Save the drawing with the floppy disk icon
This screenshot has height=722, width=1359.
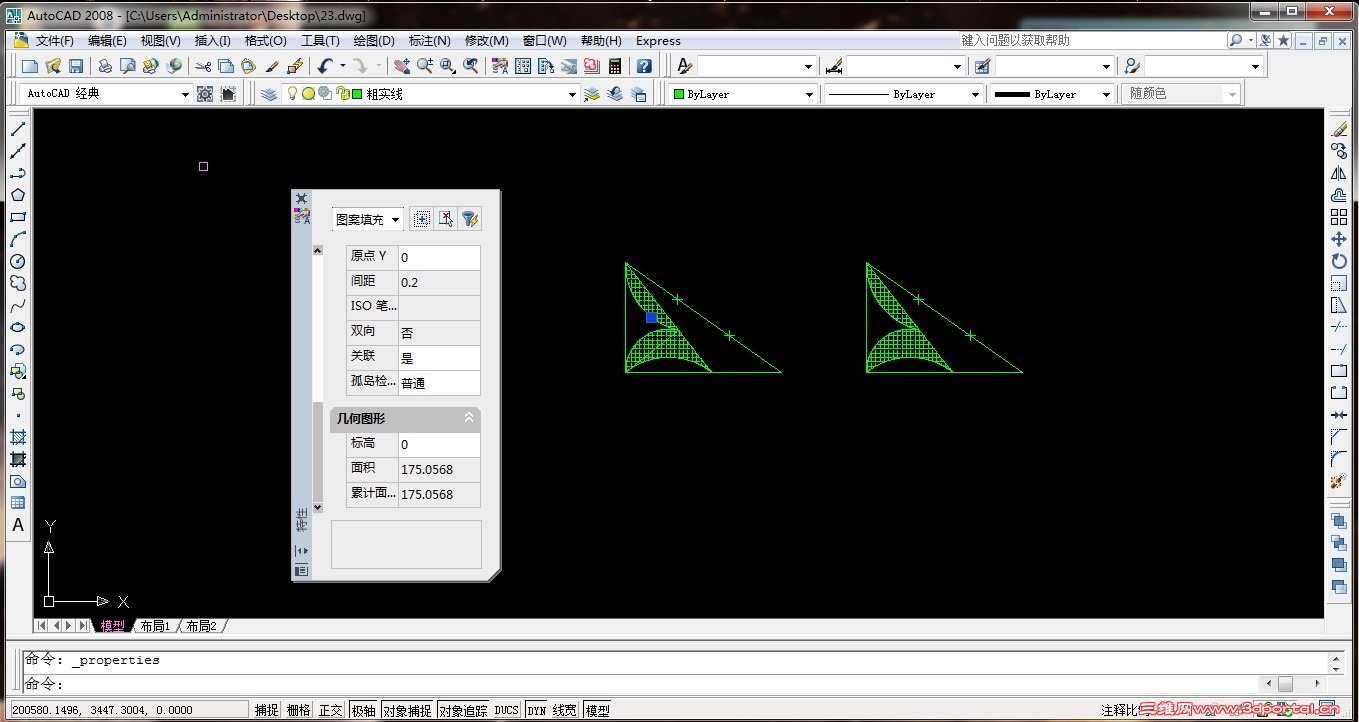pos(76,66)
